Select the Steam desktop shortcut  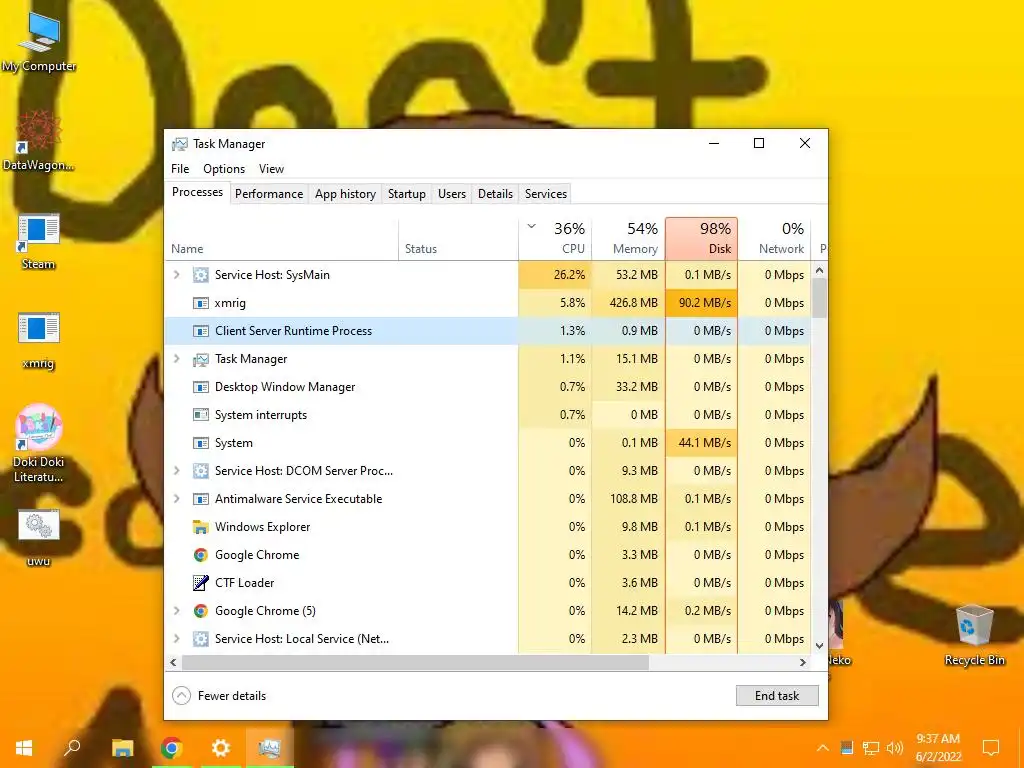39,241
